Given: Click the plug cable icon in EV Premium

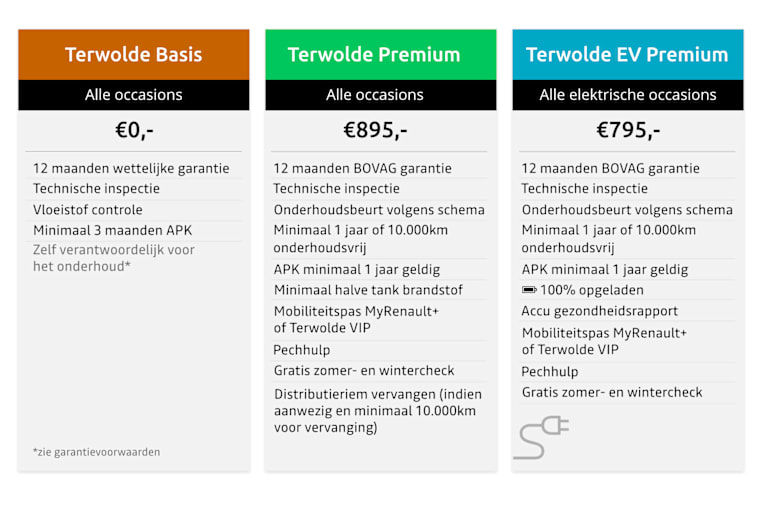Looking at the screenshot, I should [541, 437].
